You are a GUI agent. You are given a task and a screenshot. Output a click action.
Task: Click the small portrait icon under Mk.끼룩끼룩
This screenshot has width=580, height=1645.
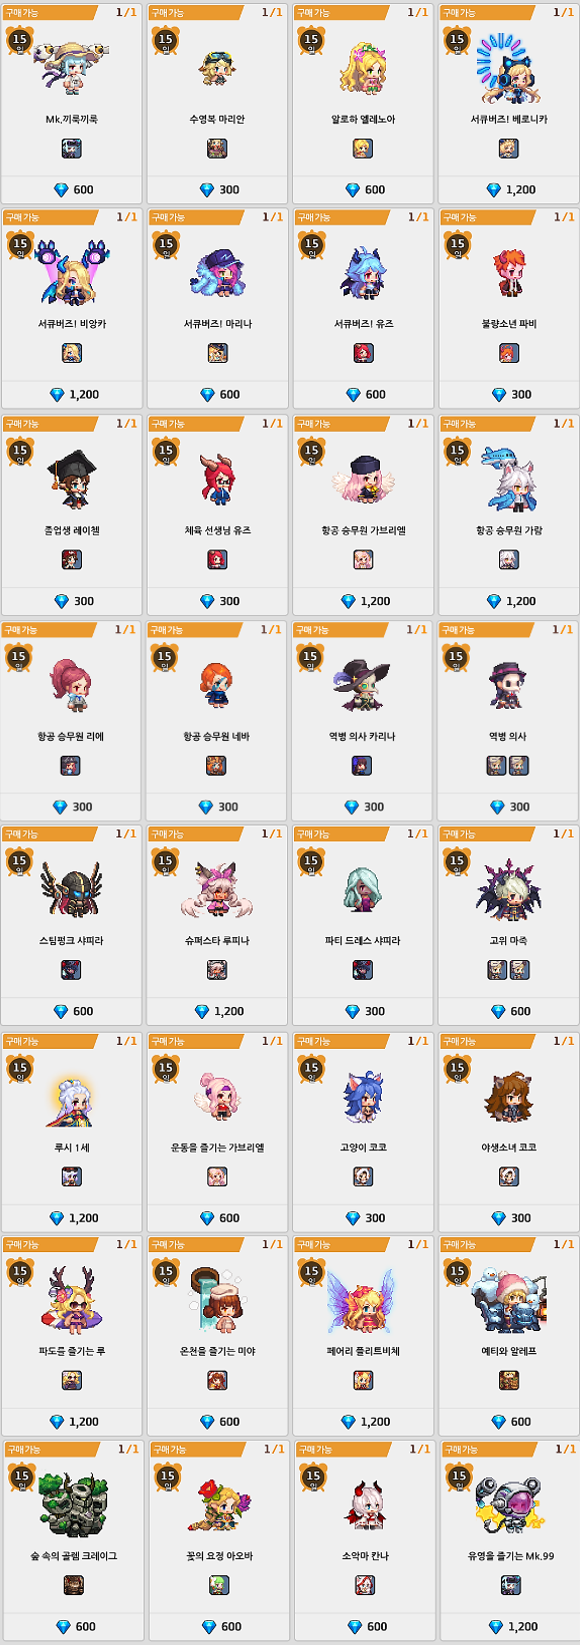point(71,149)
